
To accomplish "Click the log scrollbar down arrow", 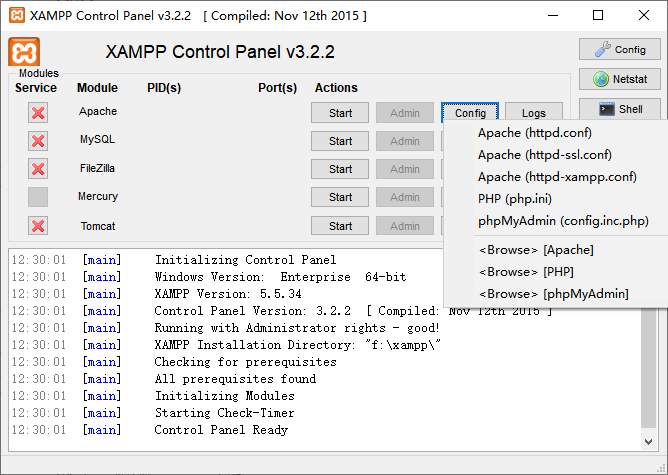I will pos(648,442).
